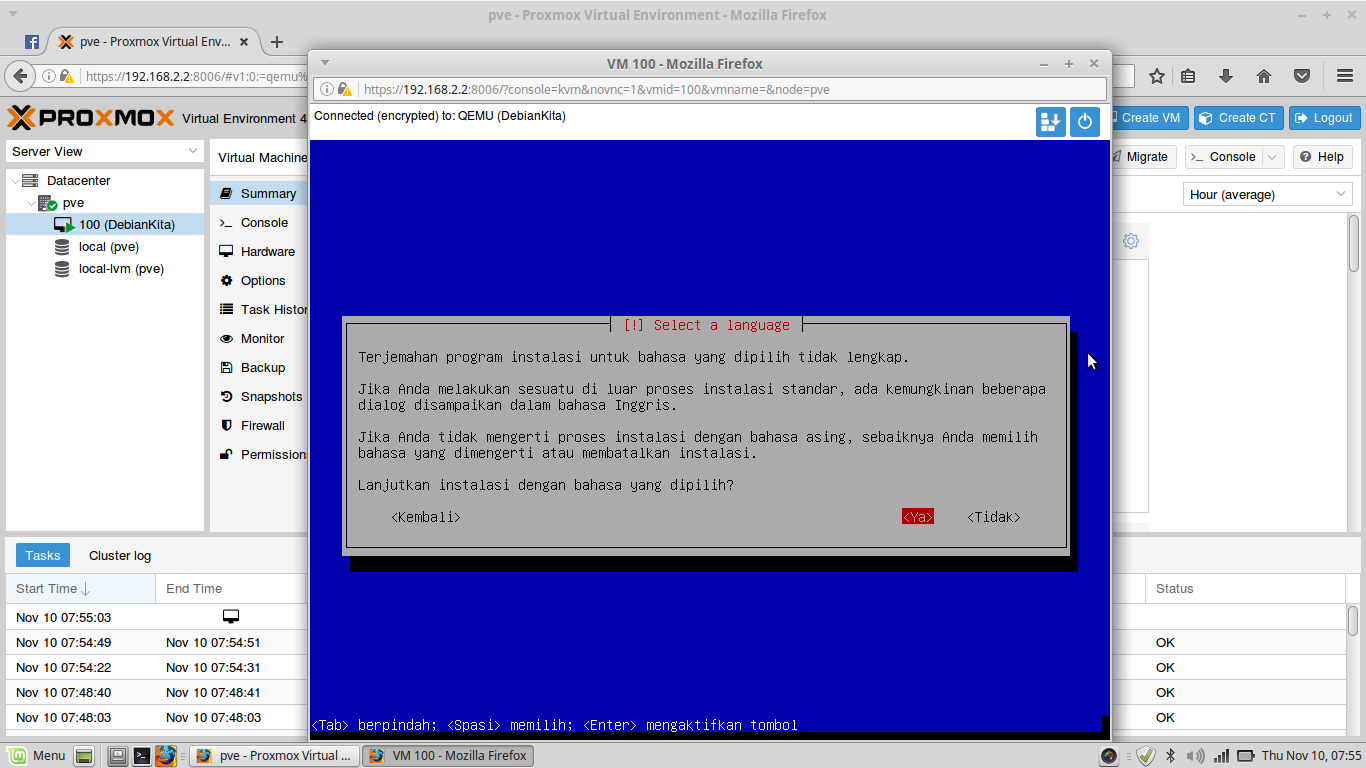Open the Firefox downloads arrow
The height and width of the screenshot is (768, 1366).
click(x=1226, y=76)
